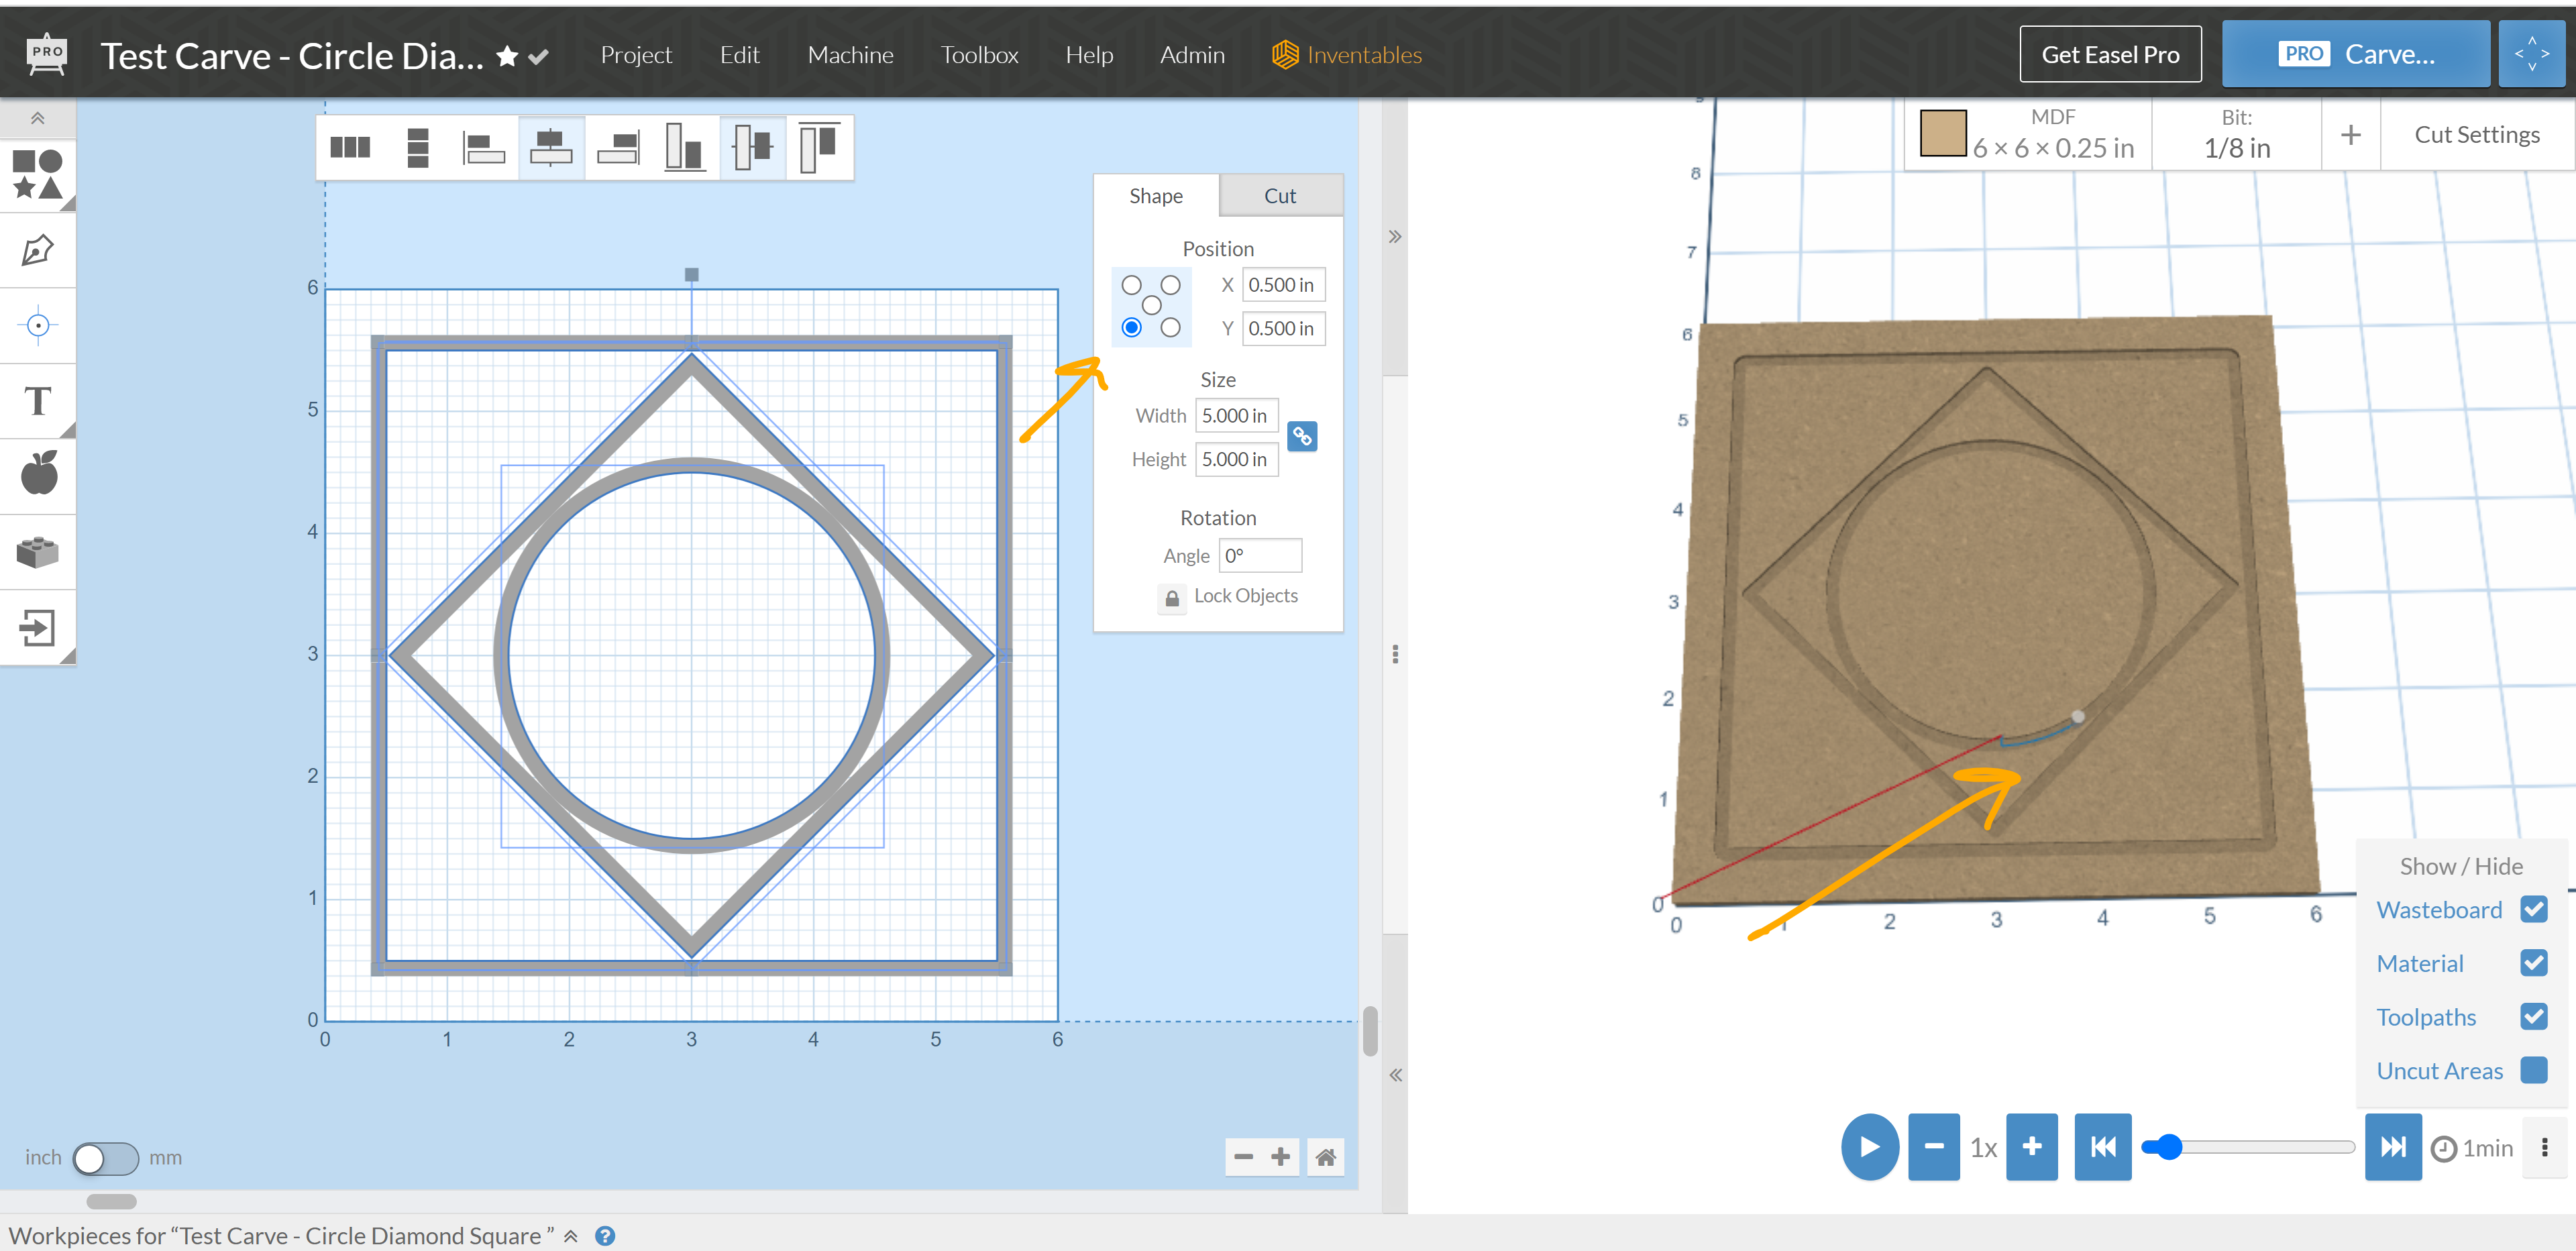
Task: Open the apple icon library
Action: point(38,474)
